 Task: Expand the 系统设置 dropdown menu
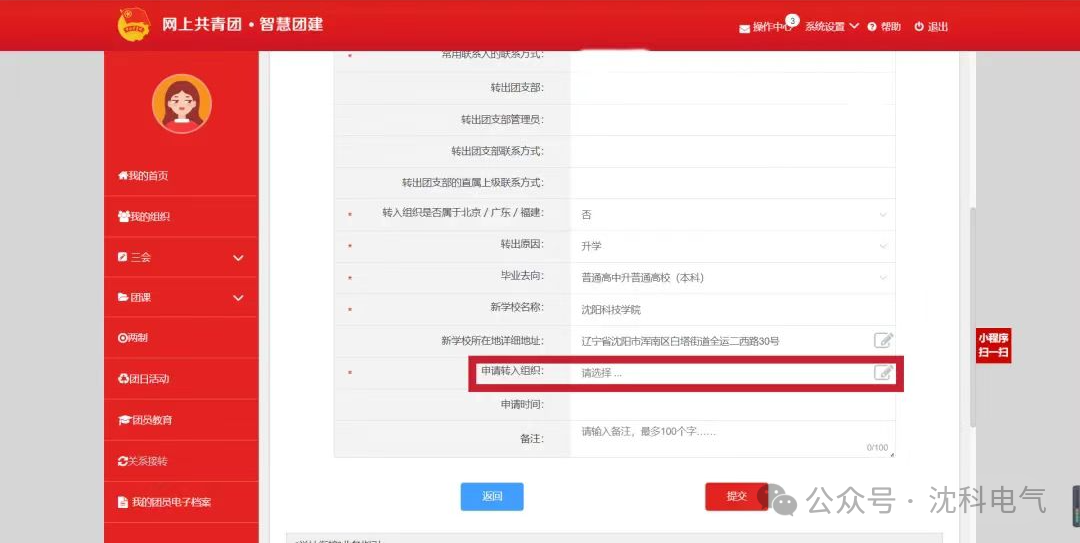(832, 27)
